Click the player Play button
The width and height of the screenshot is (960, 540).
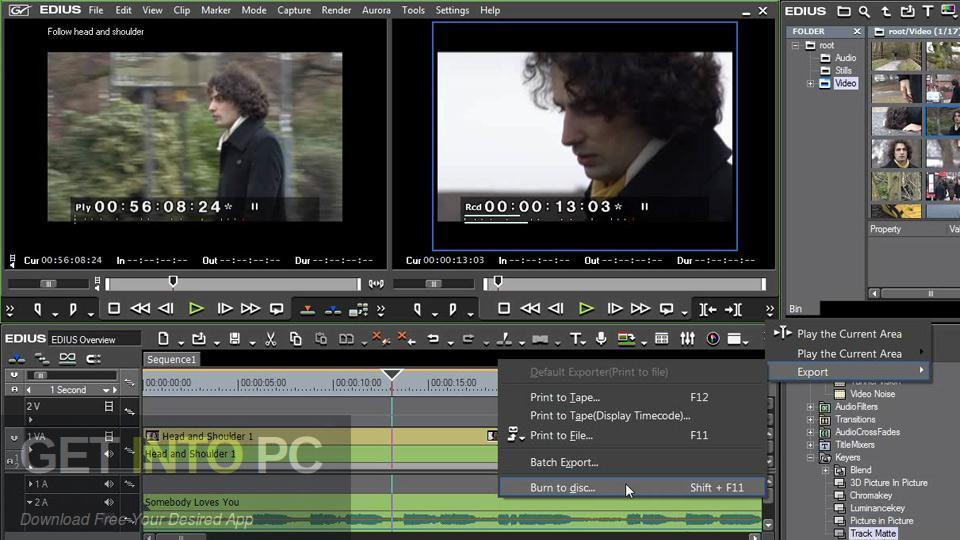click(196, 309)
